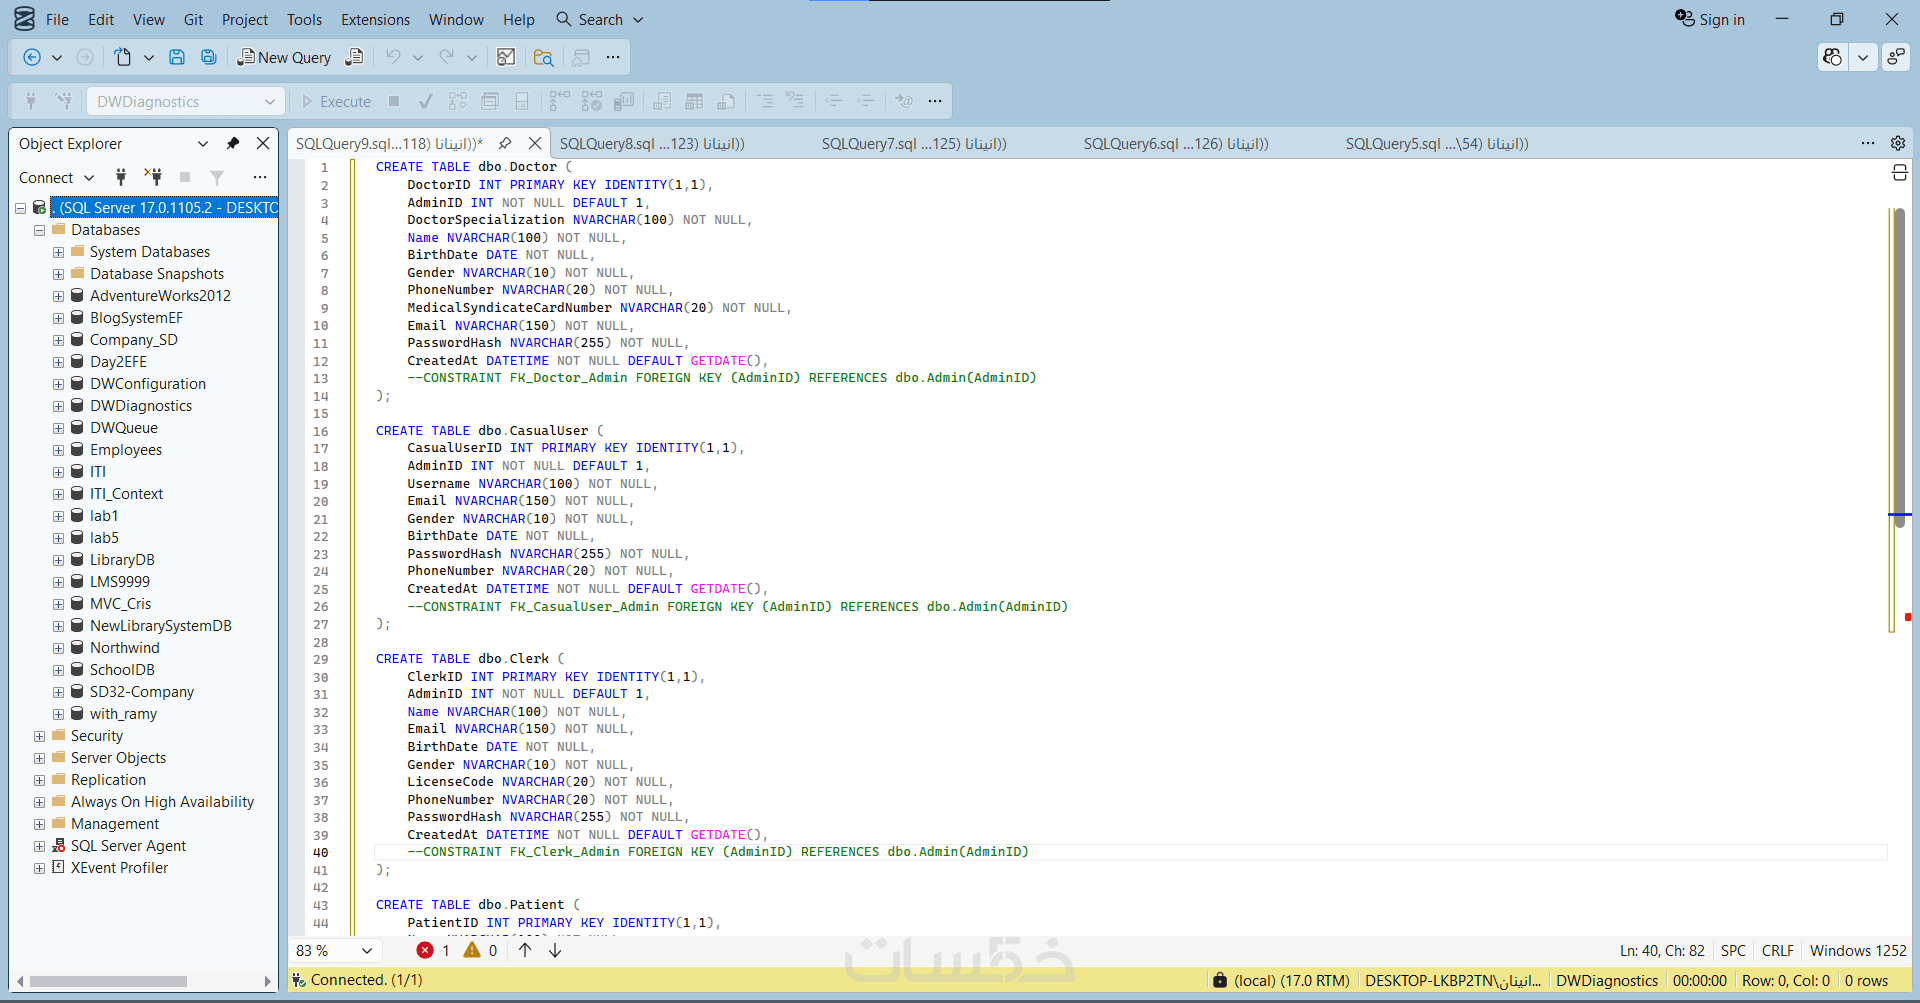
Task: Open the editor settings gear icon
Action: (1898, 143)
